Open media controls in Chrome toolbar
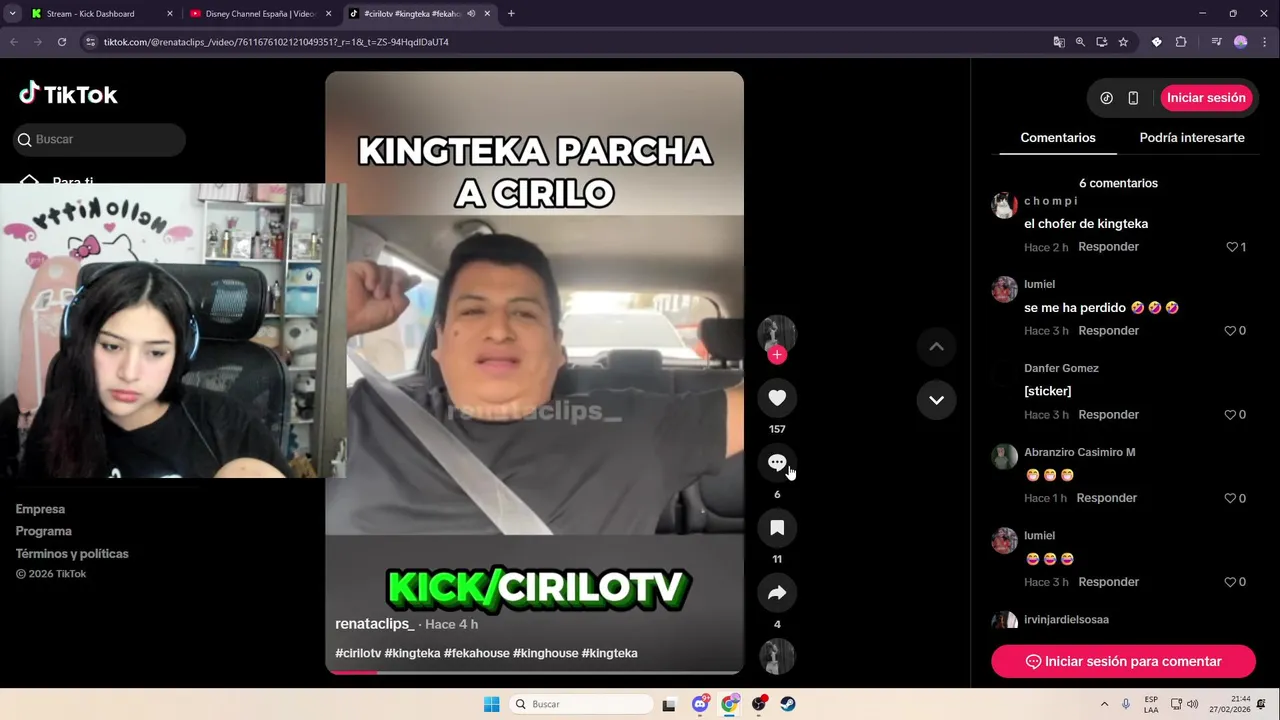Viewport: 1280px width, 720px height. [x=1216, y=42]
